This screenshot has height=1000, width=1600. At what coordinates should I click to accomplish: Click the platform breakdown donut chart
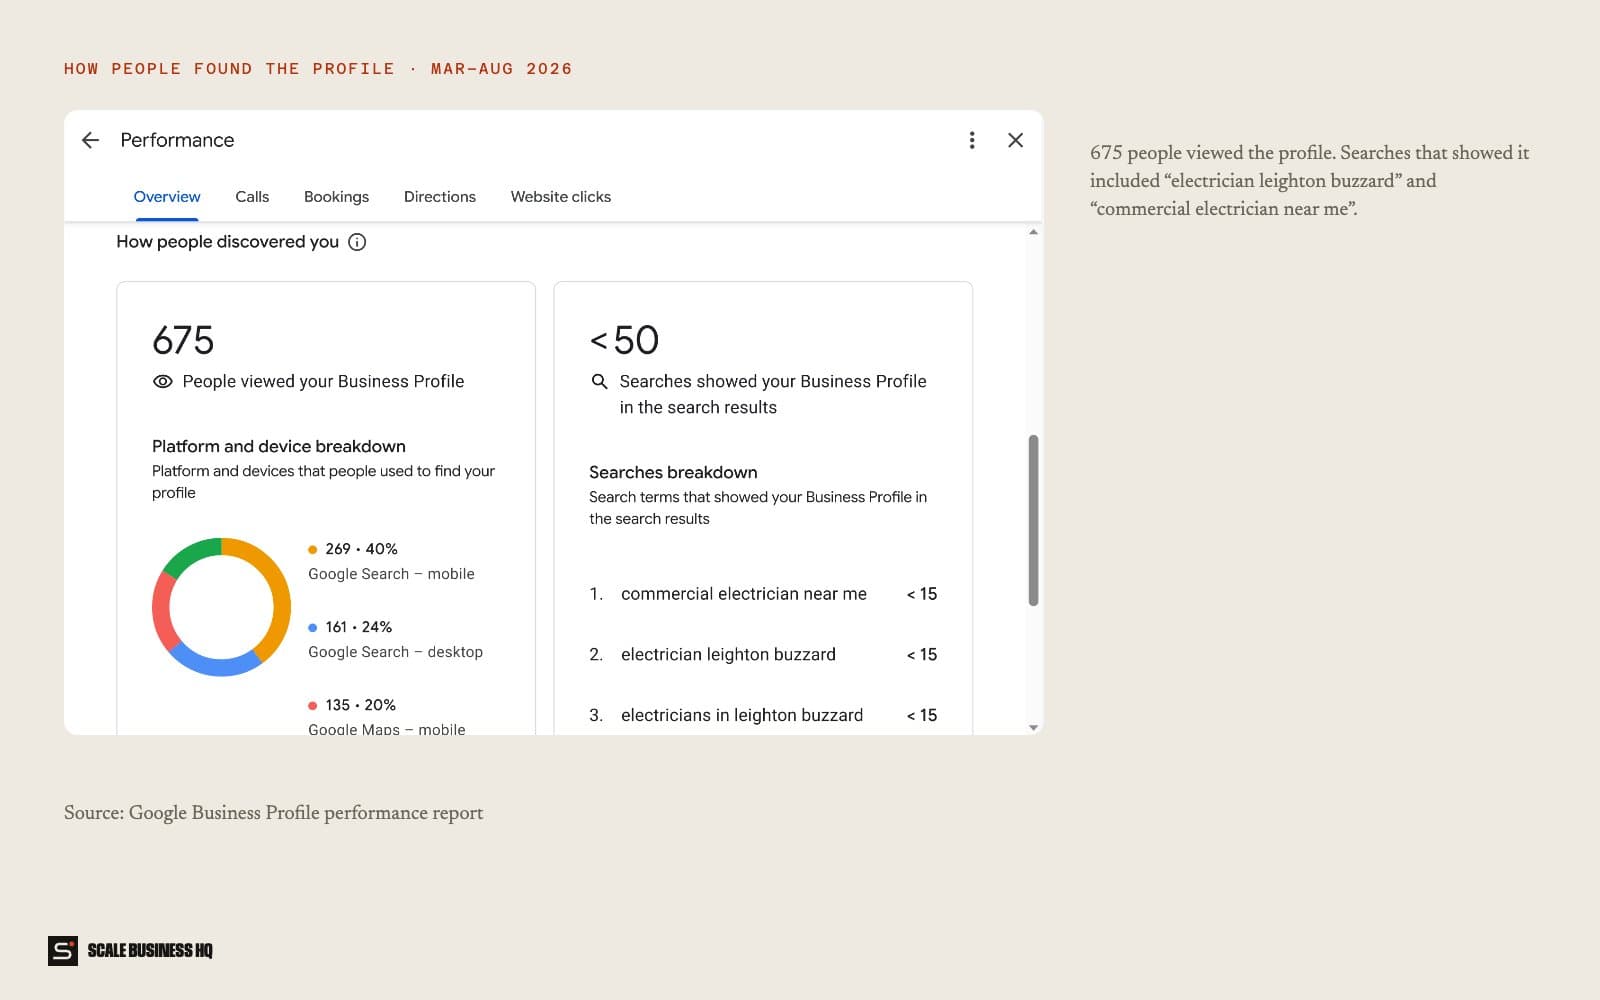221,607
